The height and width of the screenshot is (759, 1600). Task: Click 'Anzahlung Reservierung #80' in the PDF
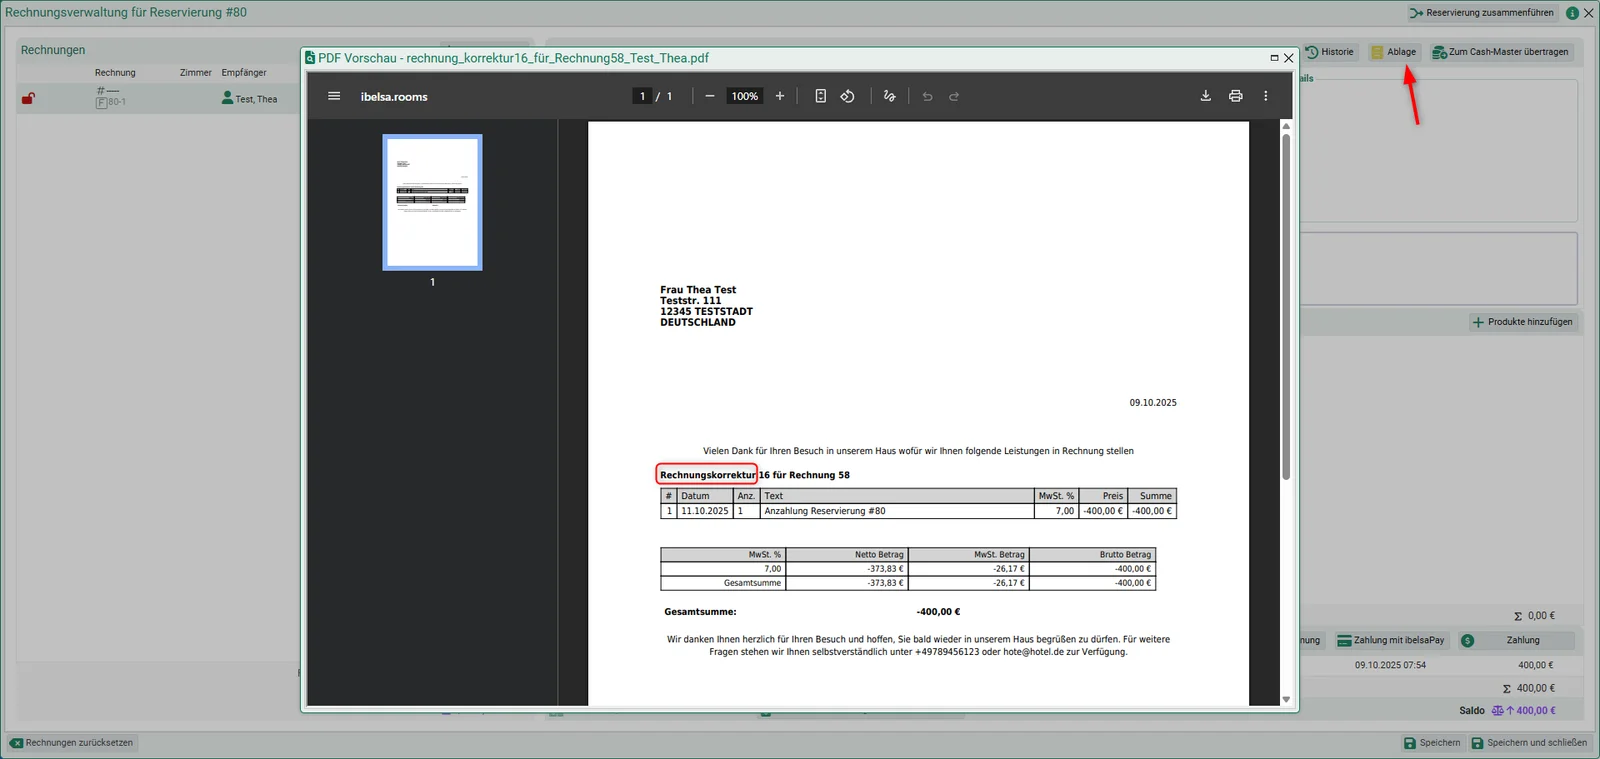pyautogui.click(x=825, y=511)
